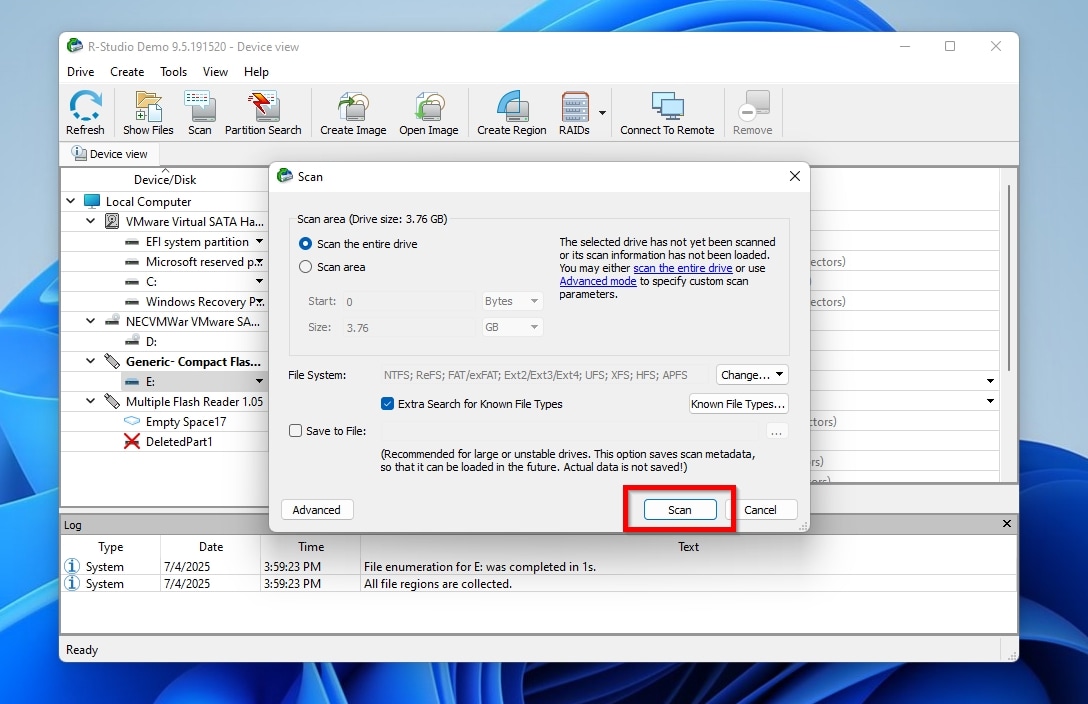Click the Device/Disk column header
The image size is (1088, 704).
pyautogui.click(x=165, y=180)
